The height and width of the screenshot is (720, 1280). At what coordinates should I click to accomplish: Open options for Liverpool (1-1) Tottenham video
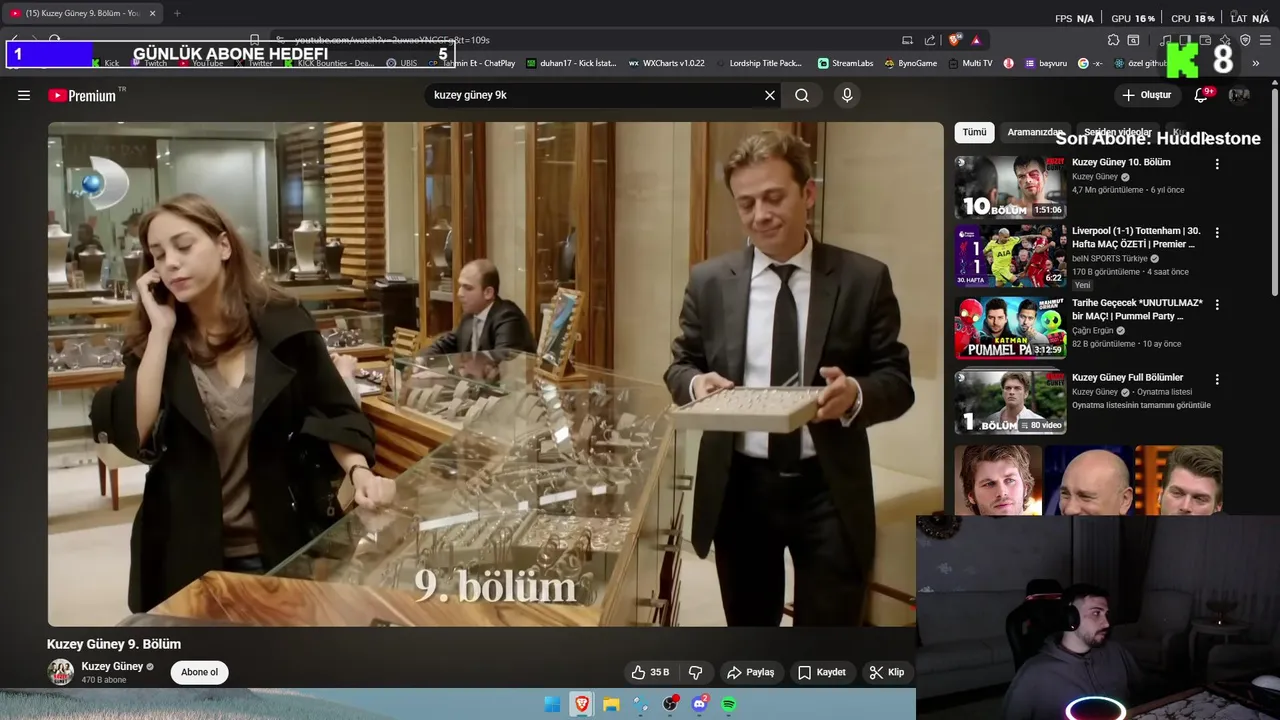point(1217,233)
